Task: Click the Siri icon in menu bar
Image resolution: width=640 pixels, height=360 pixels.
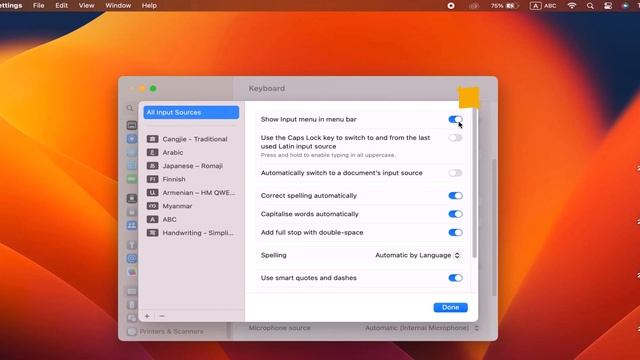Action: point(625,6)
